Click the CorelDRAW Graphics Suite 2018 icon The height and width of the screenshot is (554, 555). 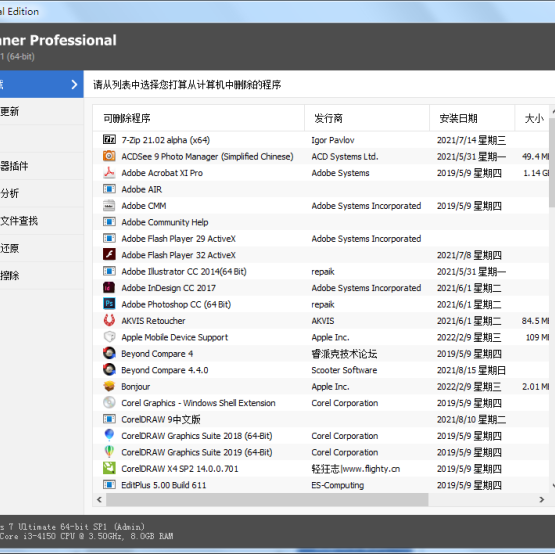[x=109, y=435]
